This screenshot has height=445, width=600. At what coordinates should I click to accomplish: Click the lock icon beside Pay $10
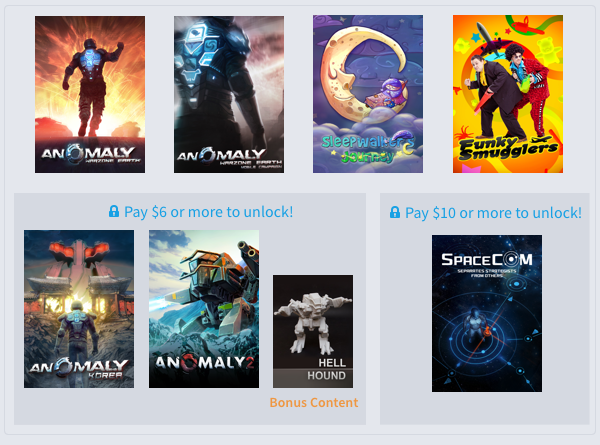click(x=395, y=212)
